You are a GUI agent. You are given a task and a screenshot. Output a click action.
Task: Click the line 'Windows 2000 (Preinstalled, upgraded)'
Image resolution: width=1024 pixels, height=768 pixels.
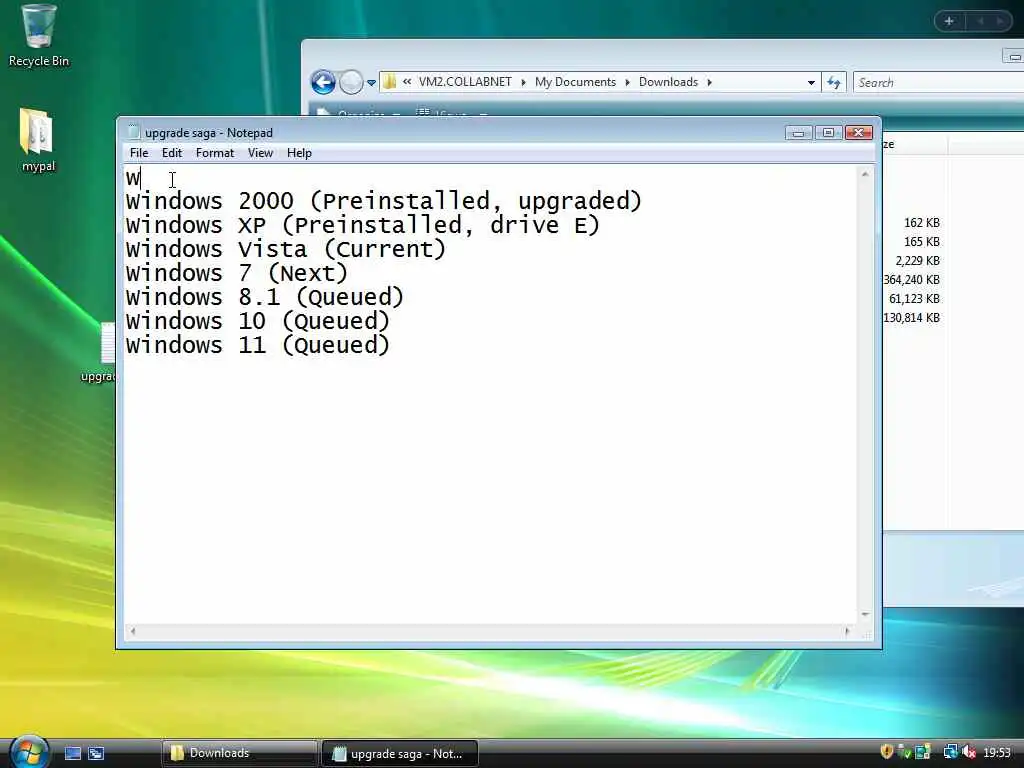[384, 201]
